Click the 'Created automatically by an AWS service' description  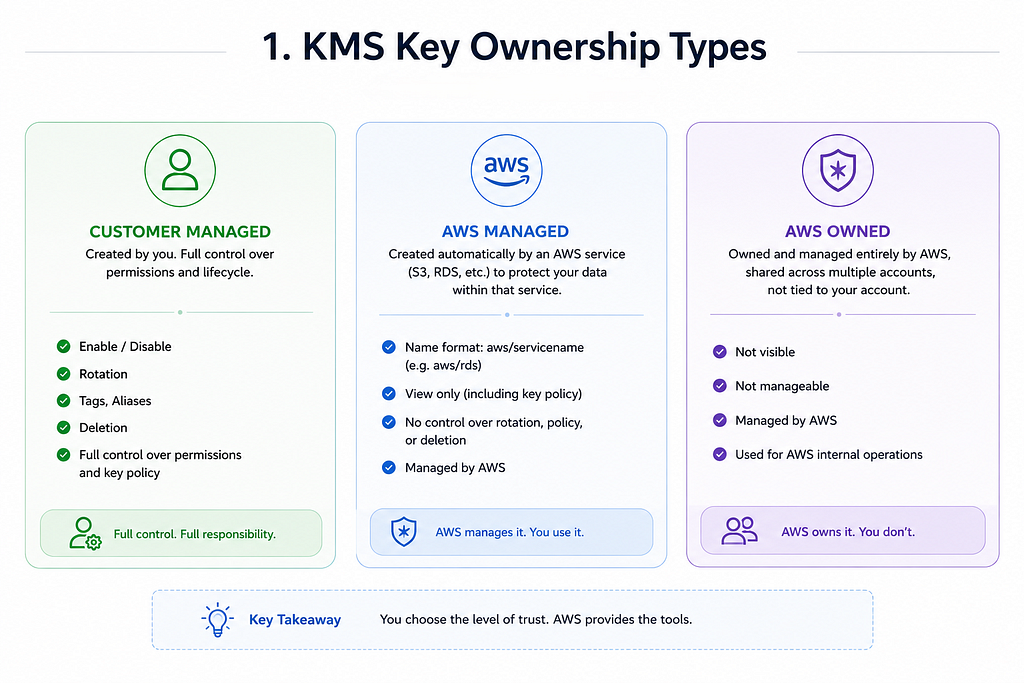pos(507,272)
